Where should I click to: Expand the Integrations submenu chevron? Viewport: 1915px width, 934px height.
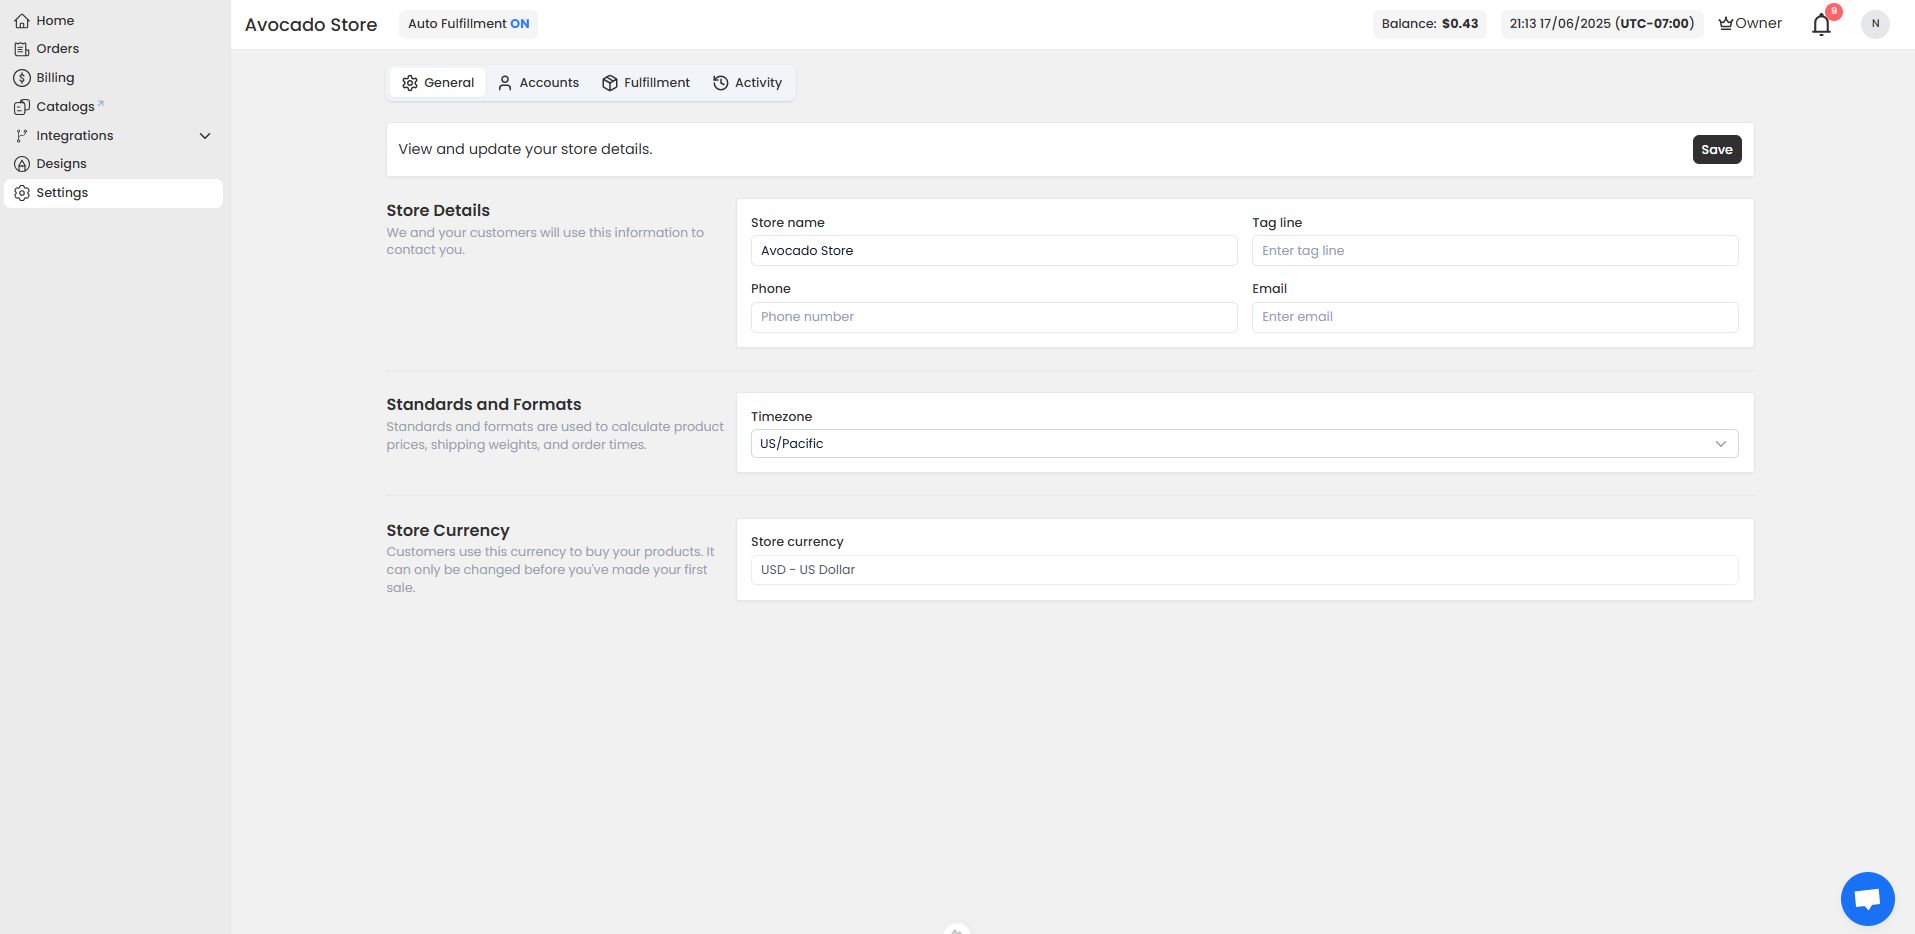point(205,136)
